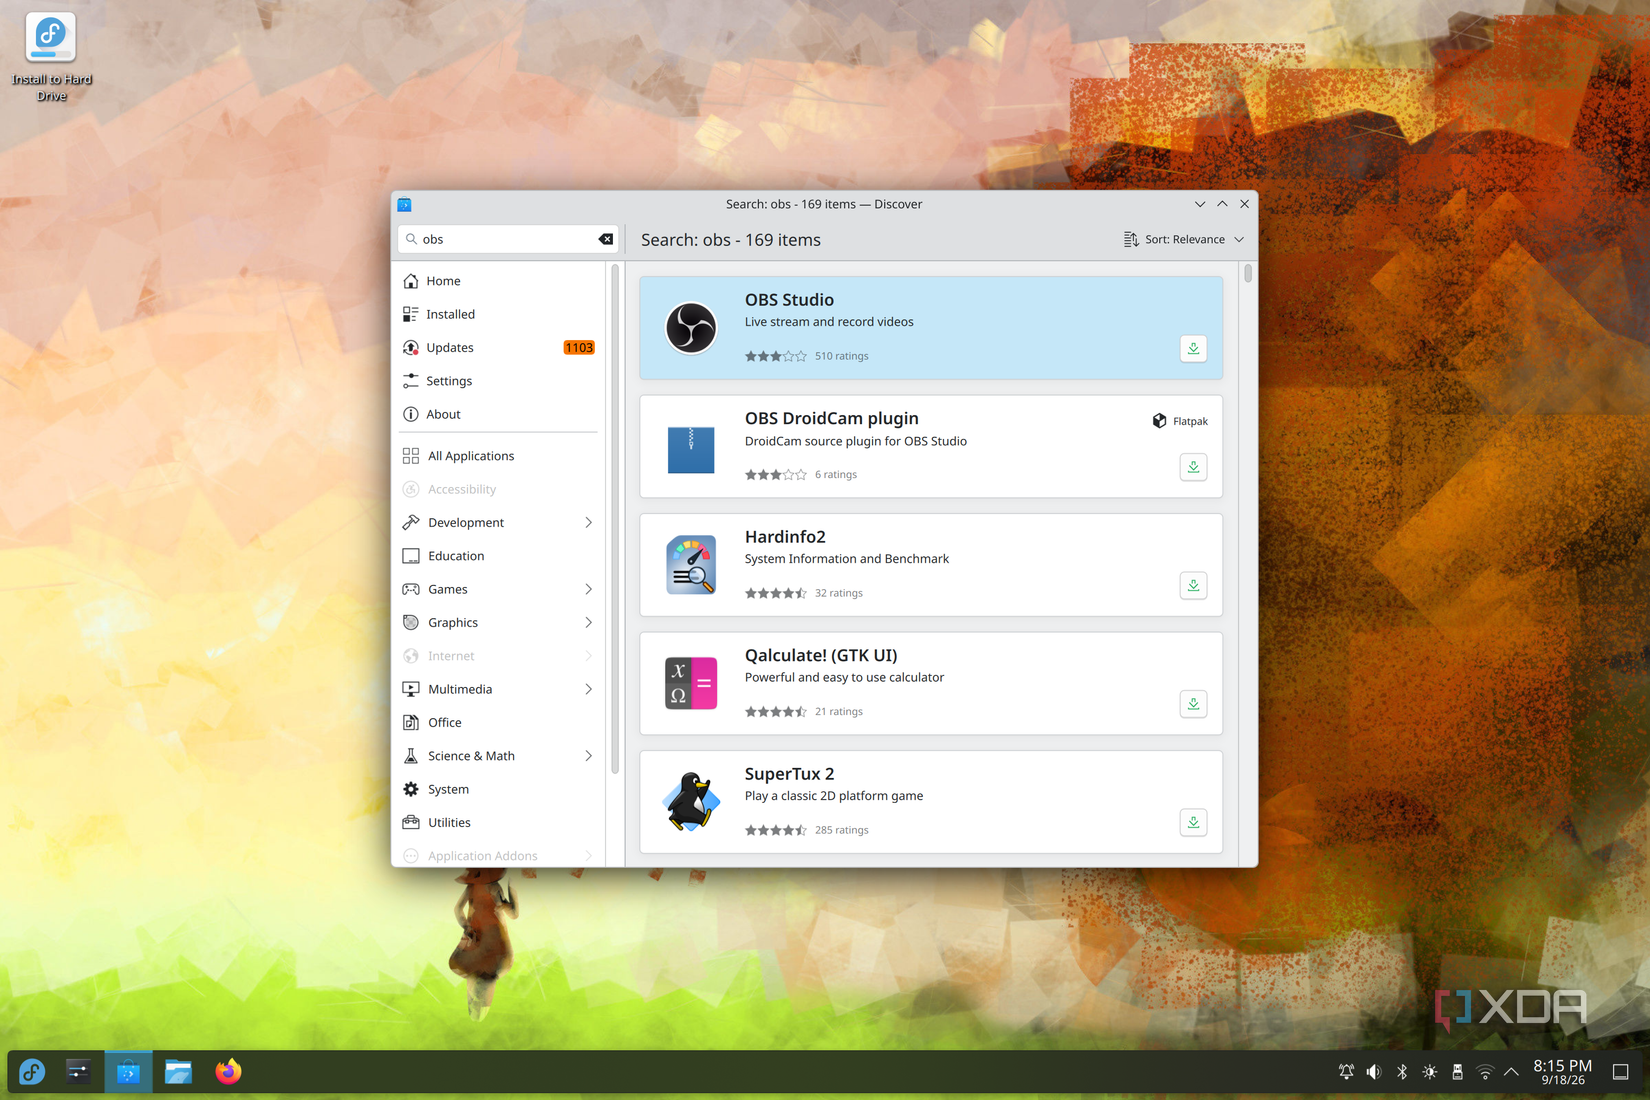
Task: Click the sidebar scrollbar
Action: 615,518
